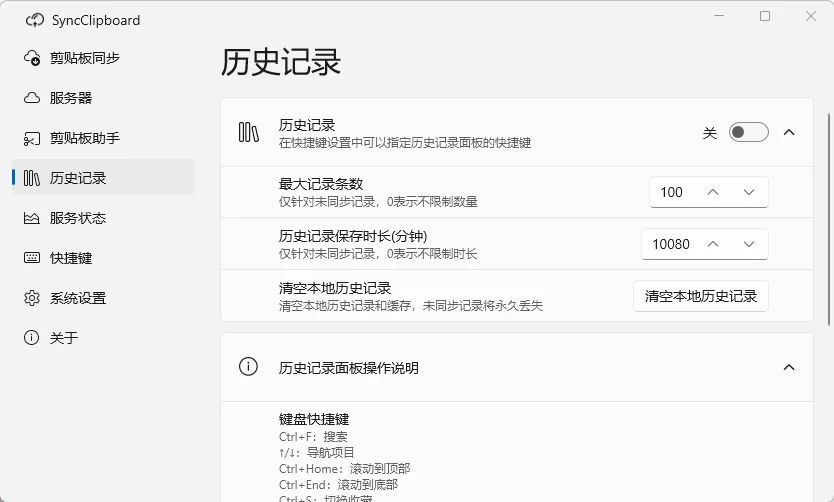This screenshot has height=502, width=834.
Task: Click the 历史记录保存时长(分钟) label
Action: click(x=353, y=236)
